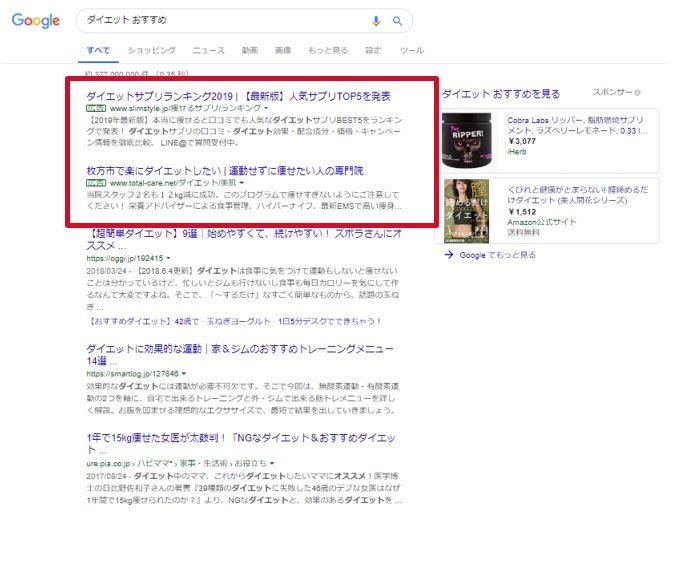
Task: Open result ダイエットに効果的な運動
Action: 240,355
